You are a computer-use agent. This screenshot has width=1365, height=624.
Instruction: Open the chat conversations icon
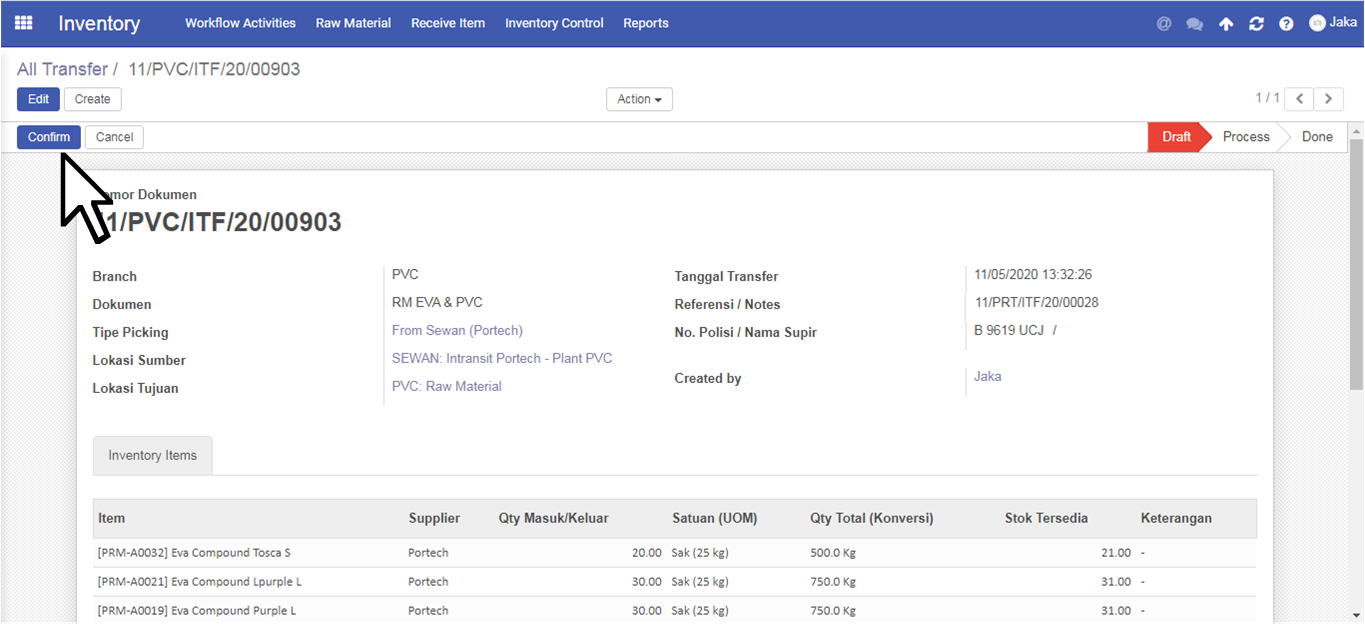1195,23
